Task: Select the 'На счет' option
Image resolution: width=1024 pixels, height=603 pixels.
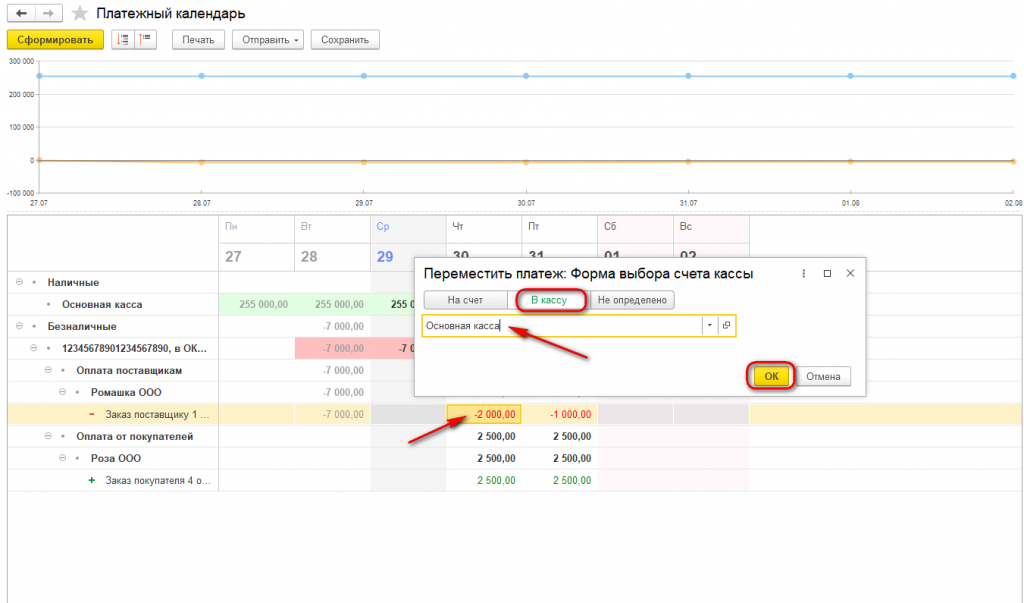Action: coord(465,300)
